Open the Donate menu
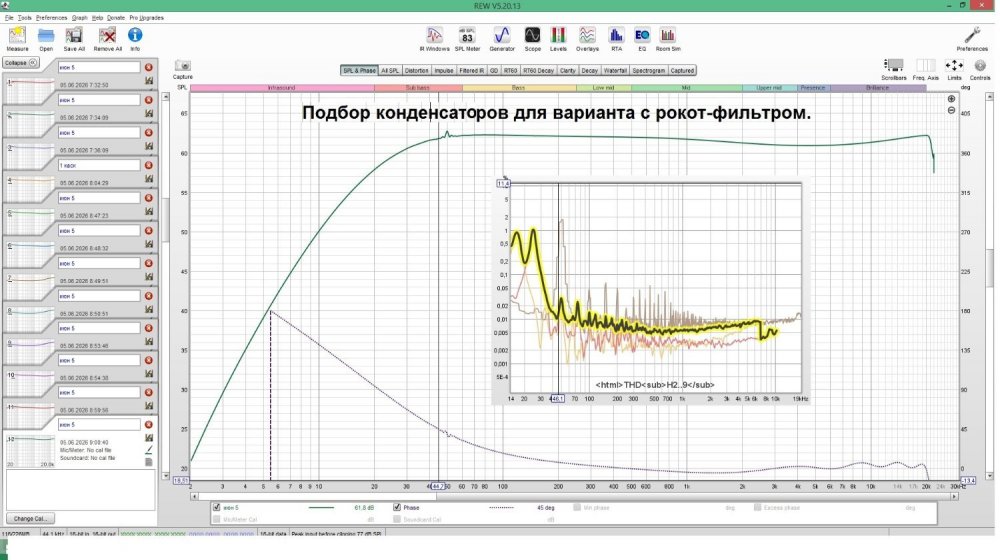1000x560 pixels. 115,18
